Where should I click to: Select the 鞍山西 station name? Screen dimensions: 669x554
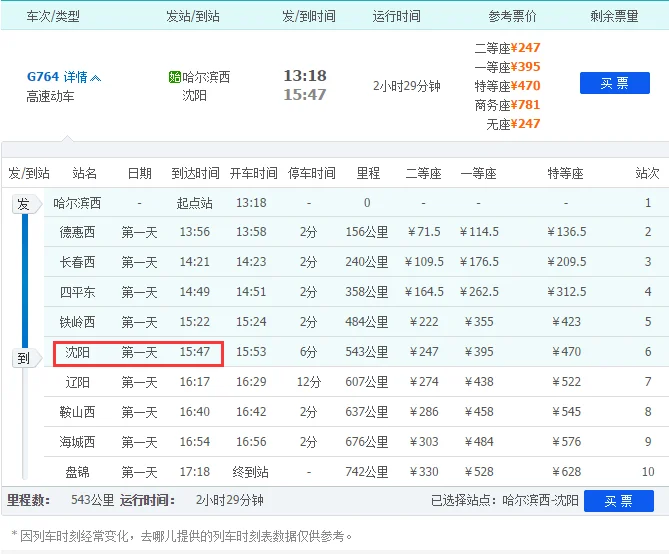77,412
